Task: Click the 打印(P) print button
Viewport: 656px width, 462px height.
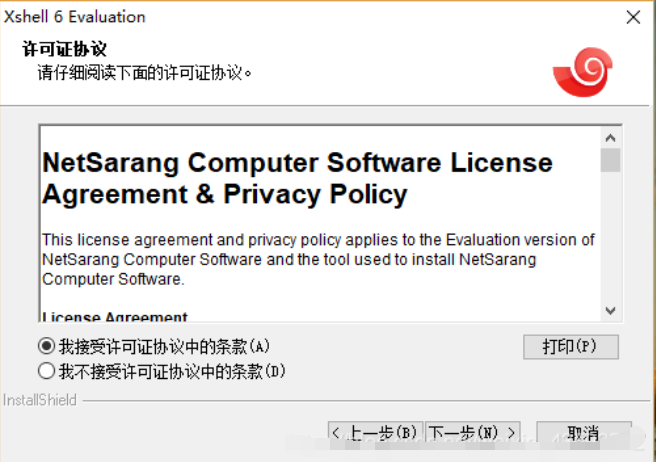Action: (571, 347)
